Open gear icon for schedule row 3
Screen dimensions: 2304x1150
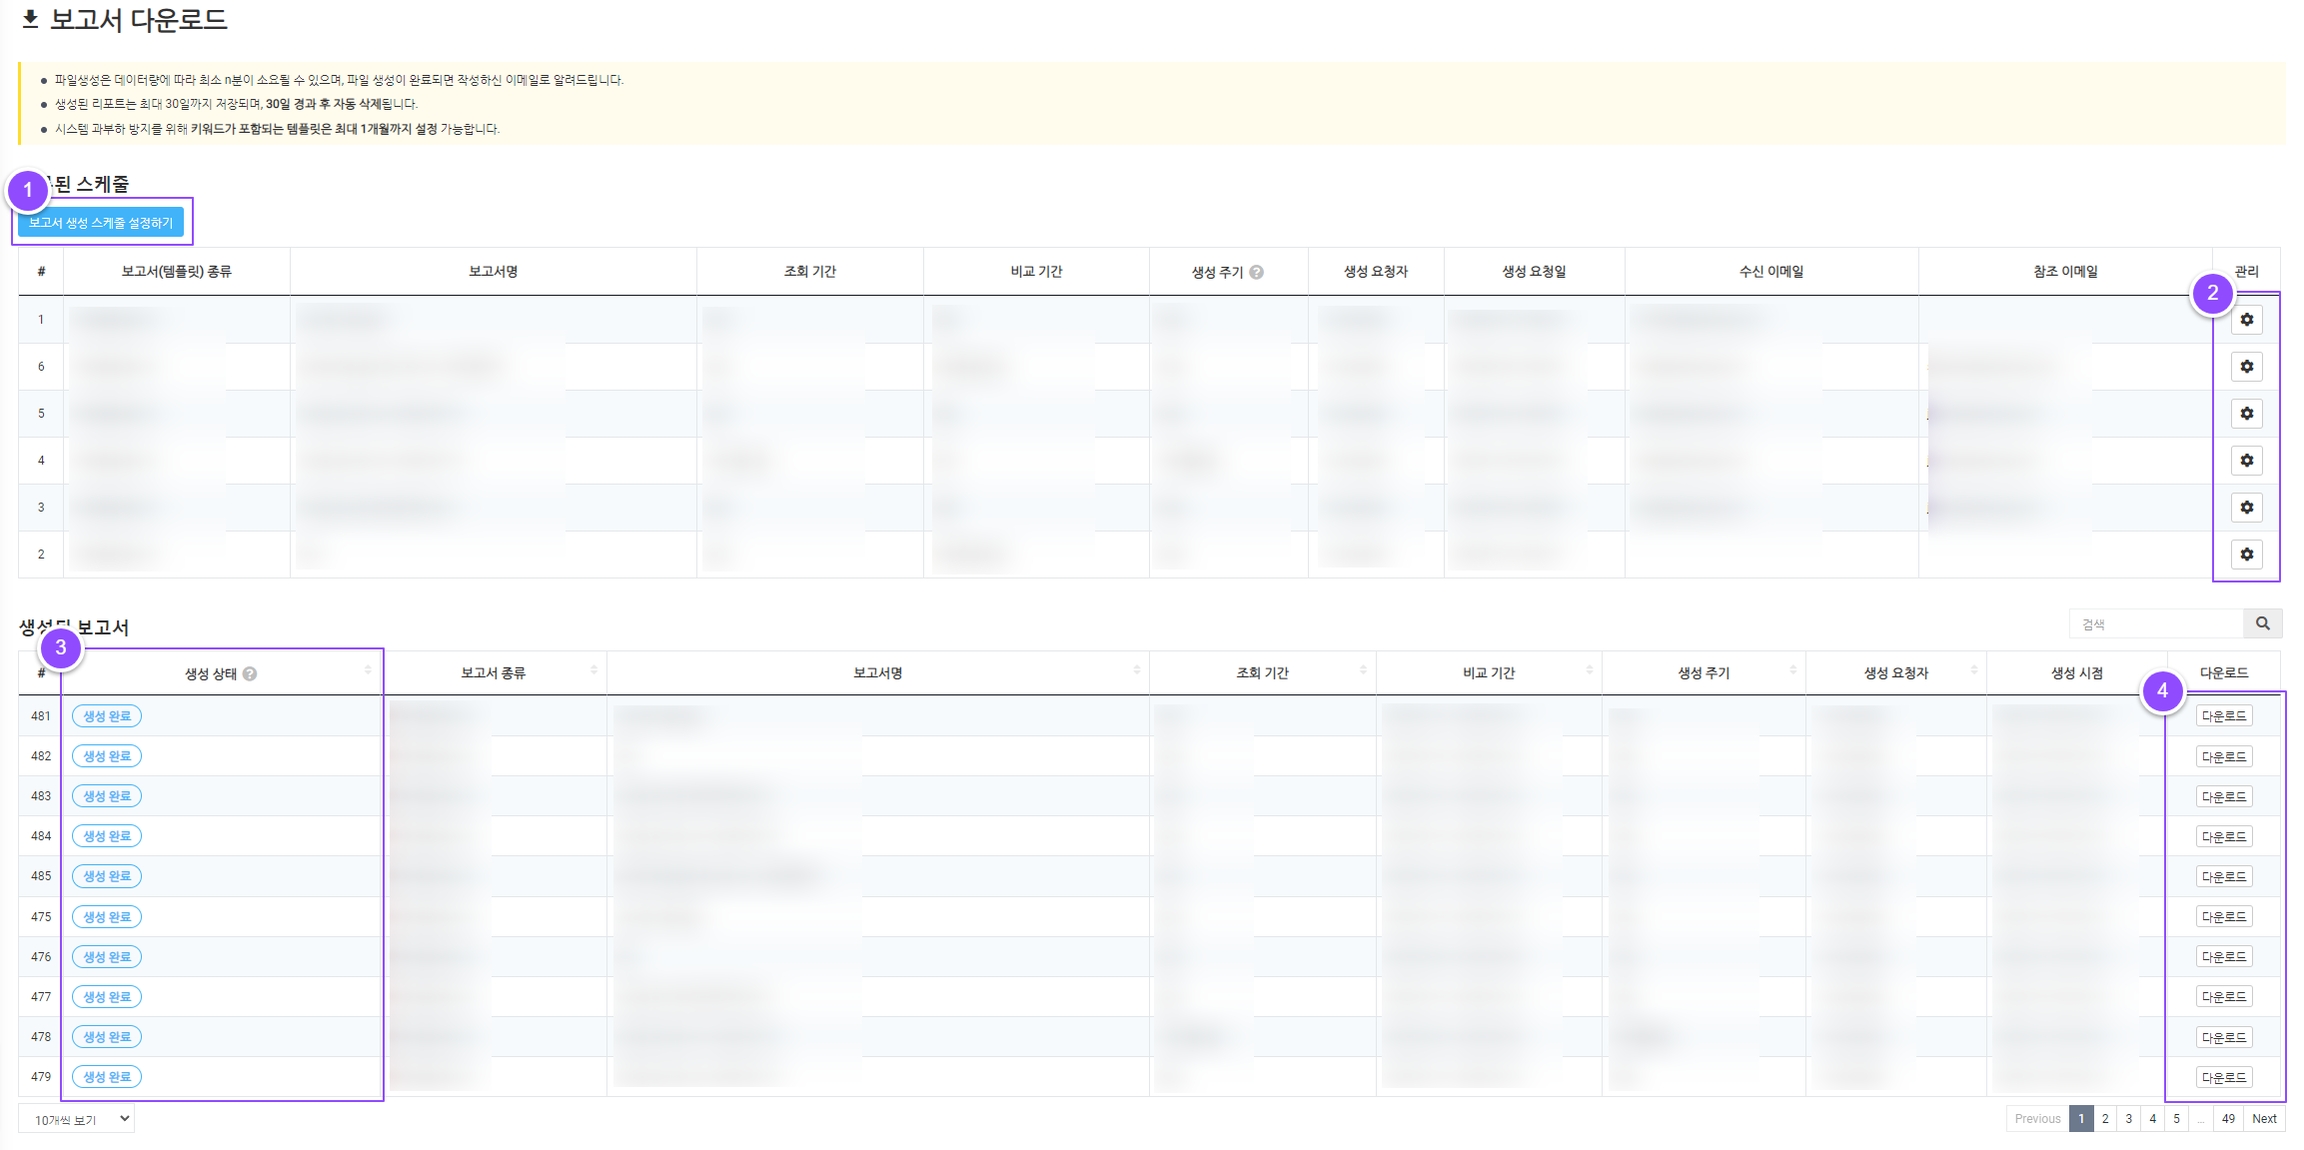2246,508
